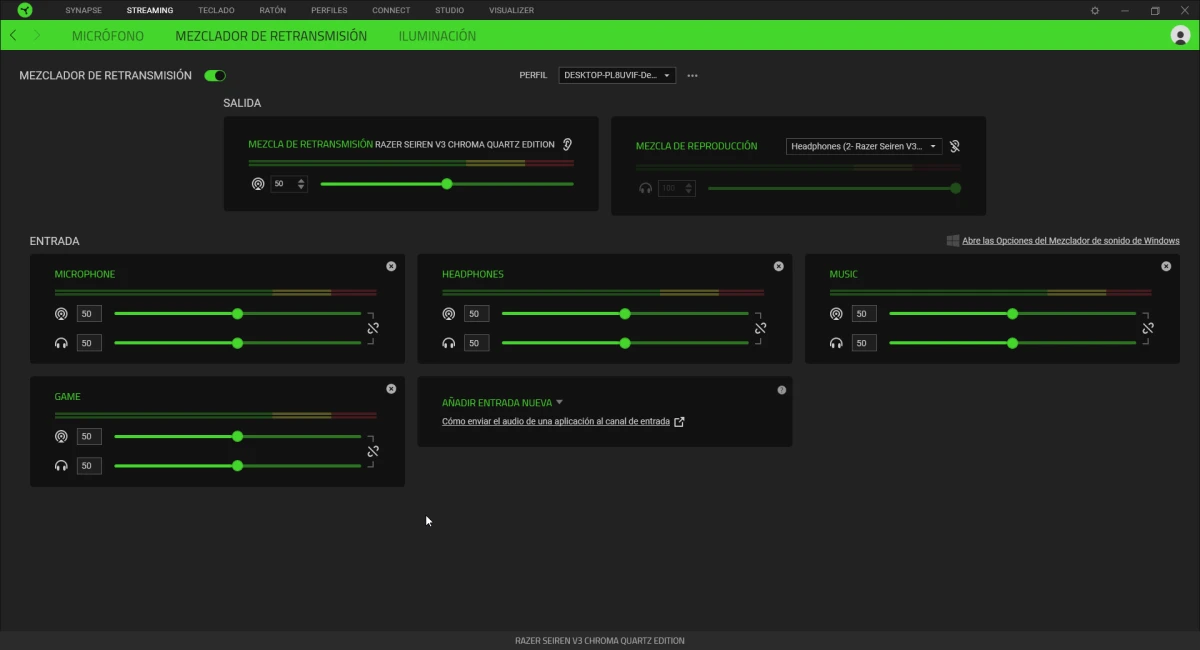
Task: Remove the Game input channel
Action: [x=391, y=388]
